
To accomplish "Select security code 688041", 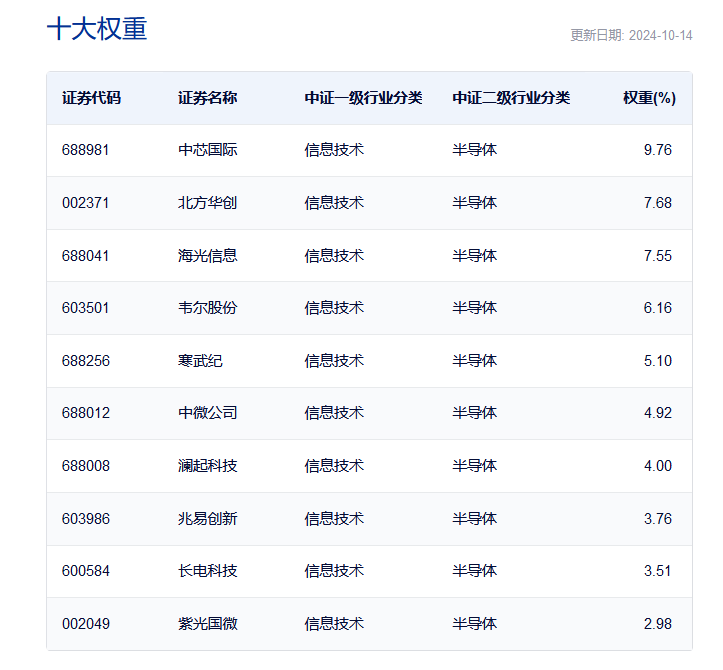I will tap(85, 256).
